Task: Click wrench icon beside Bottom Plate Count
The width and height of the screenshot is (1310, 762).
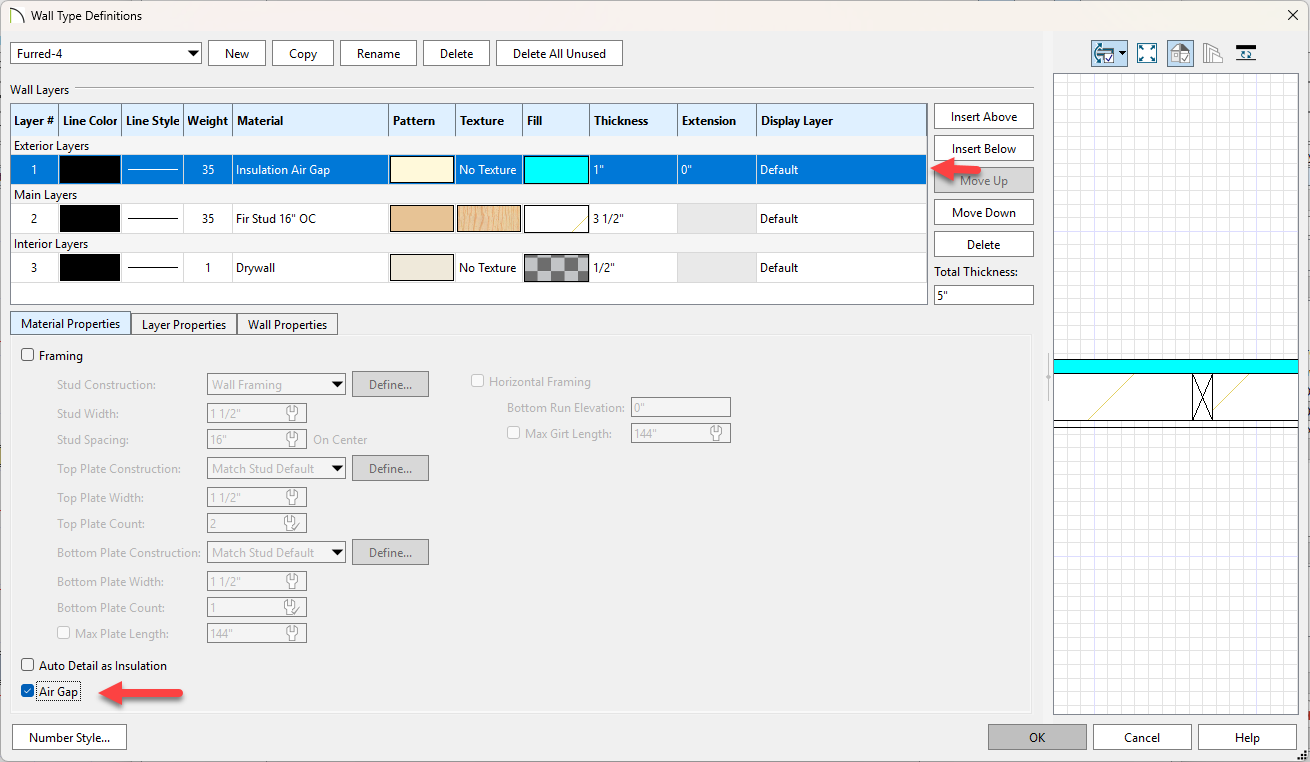Action: point(292,607)
